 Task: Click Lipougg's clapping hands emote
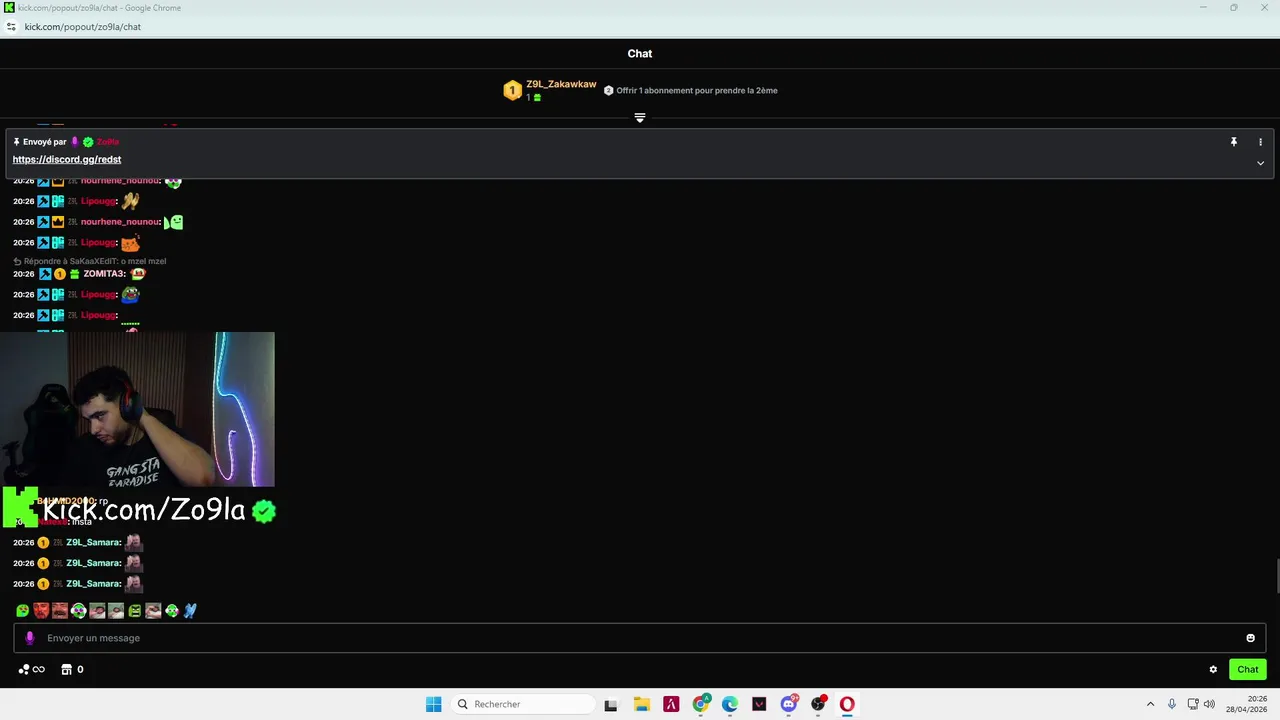click(130, 201)
